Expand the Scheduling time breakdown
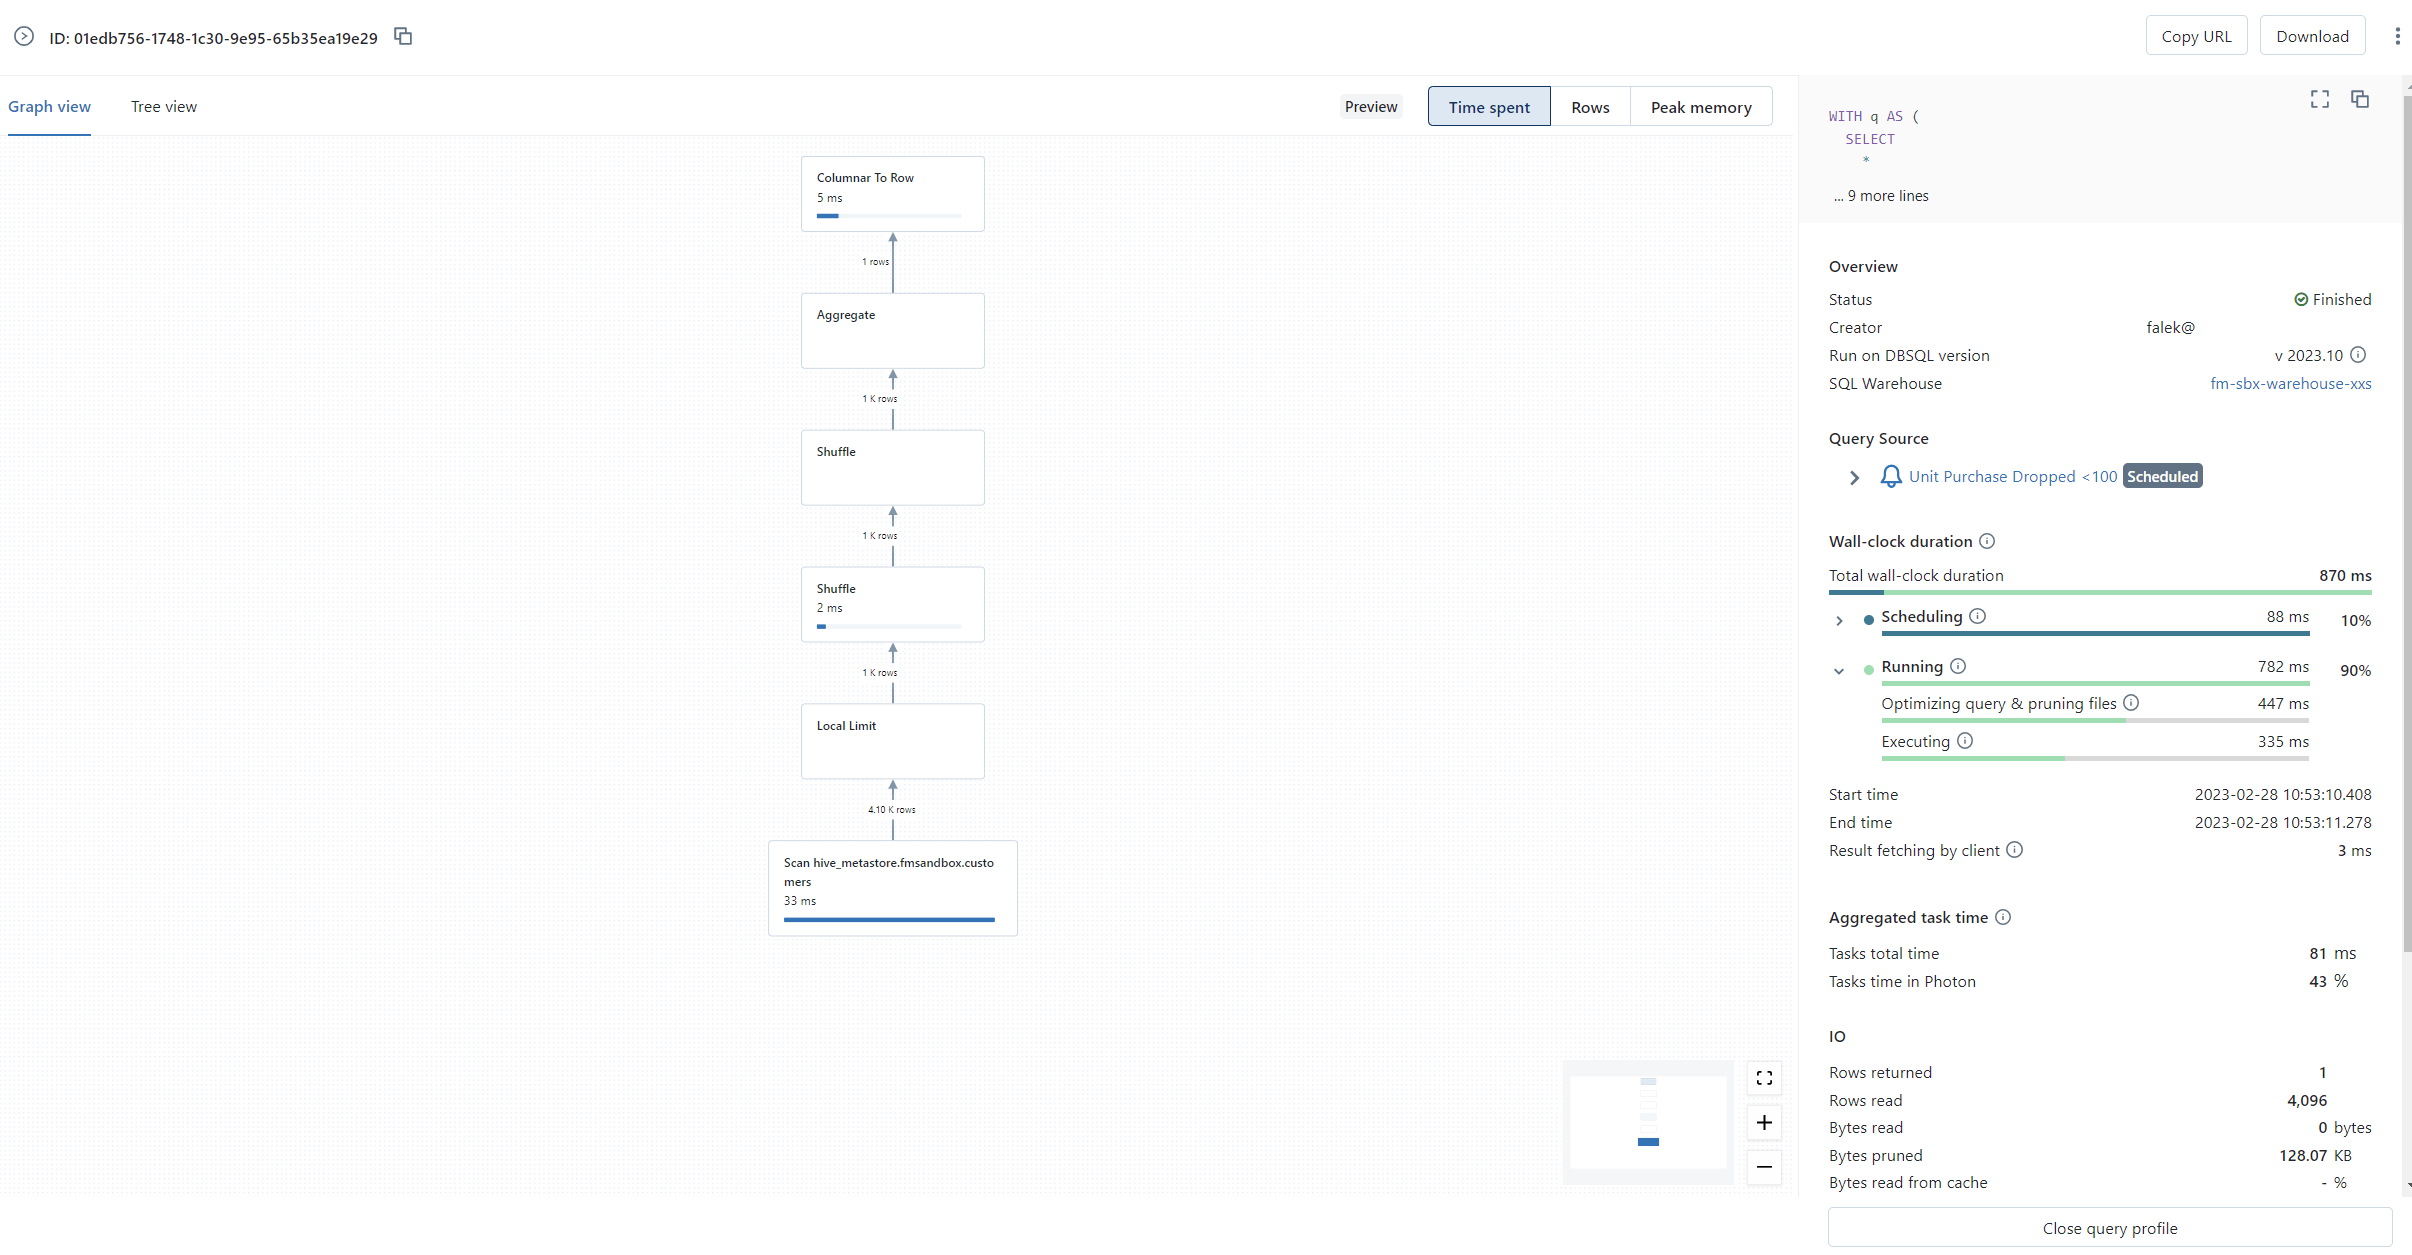The height and width of the screenshot is (1255, 2412). 1839,620
